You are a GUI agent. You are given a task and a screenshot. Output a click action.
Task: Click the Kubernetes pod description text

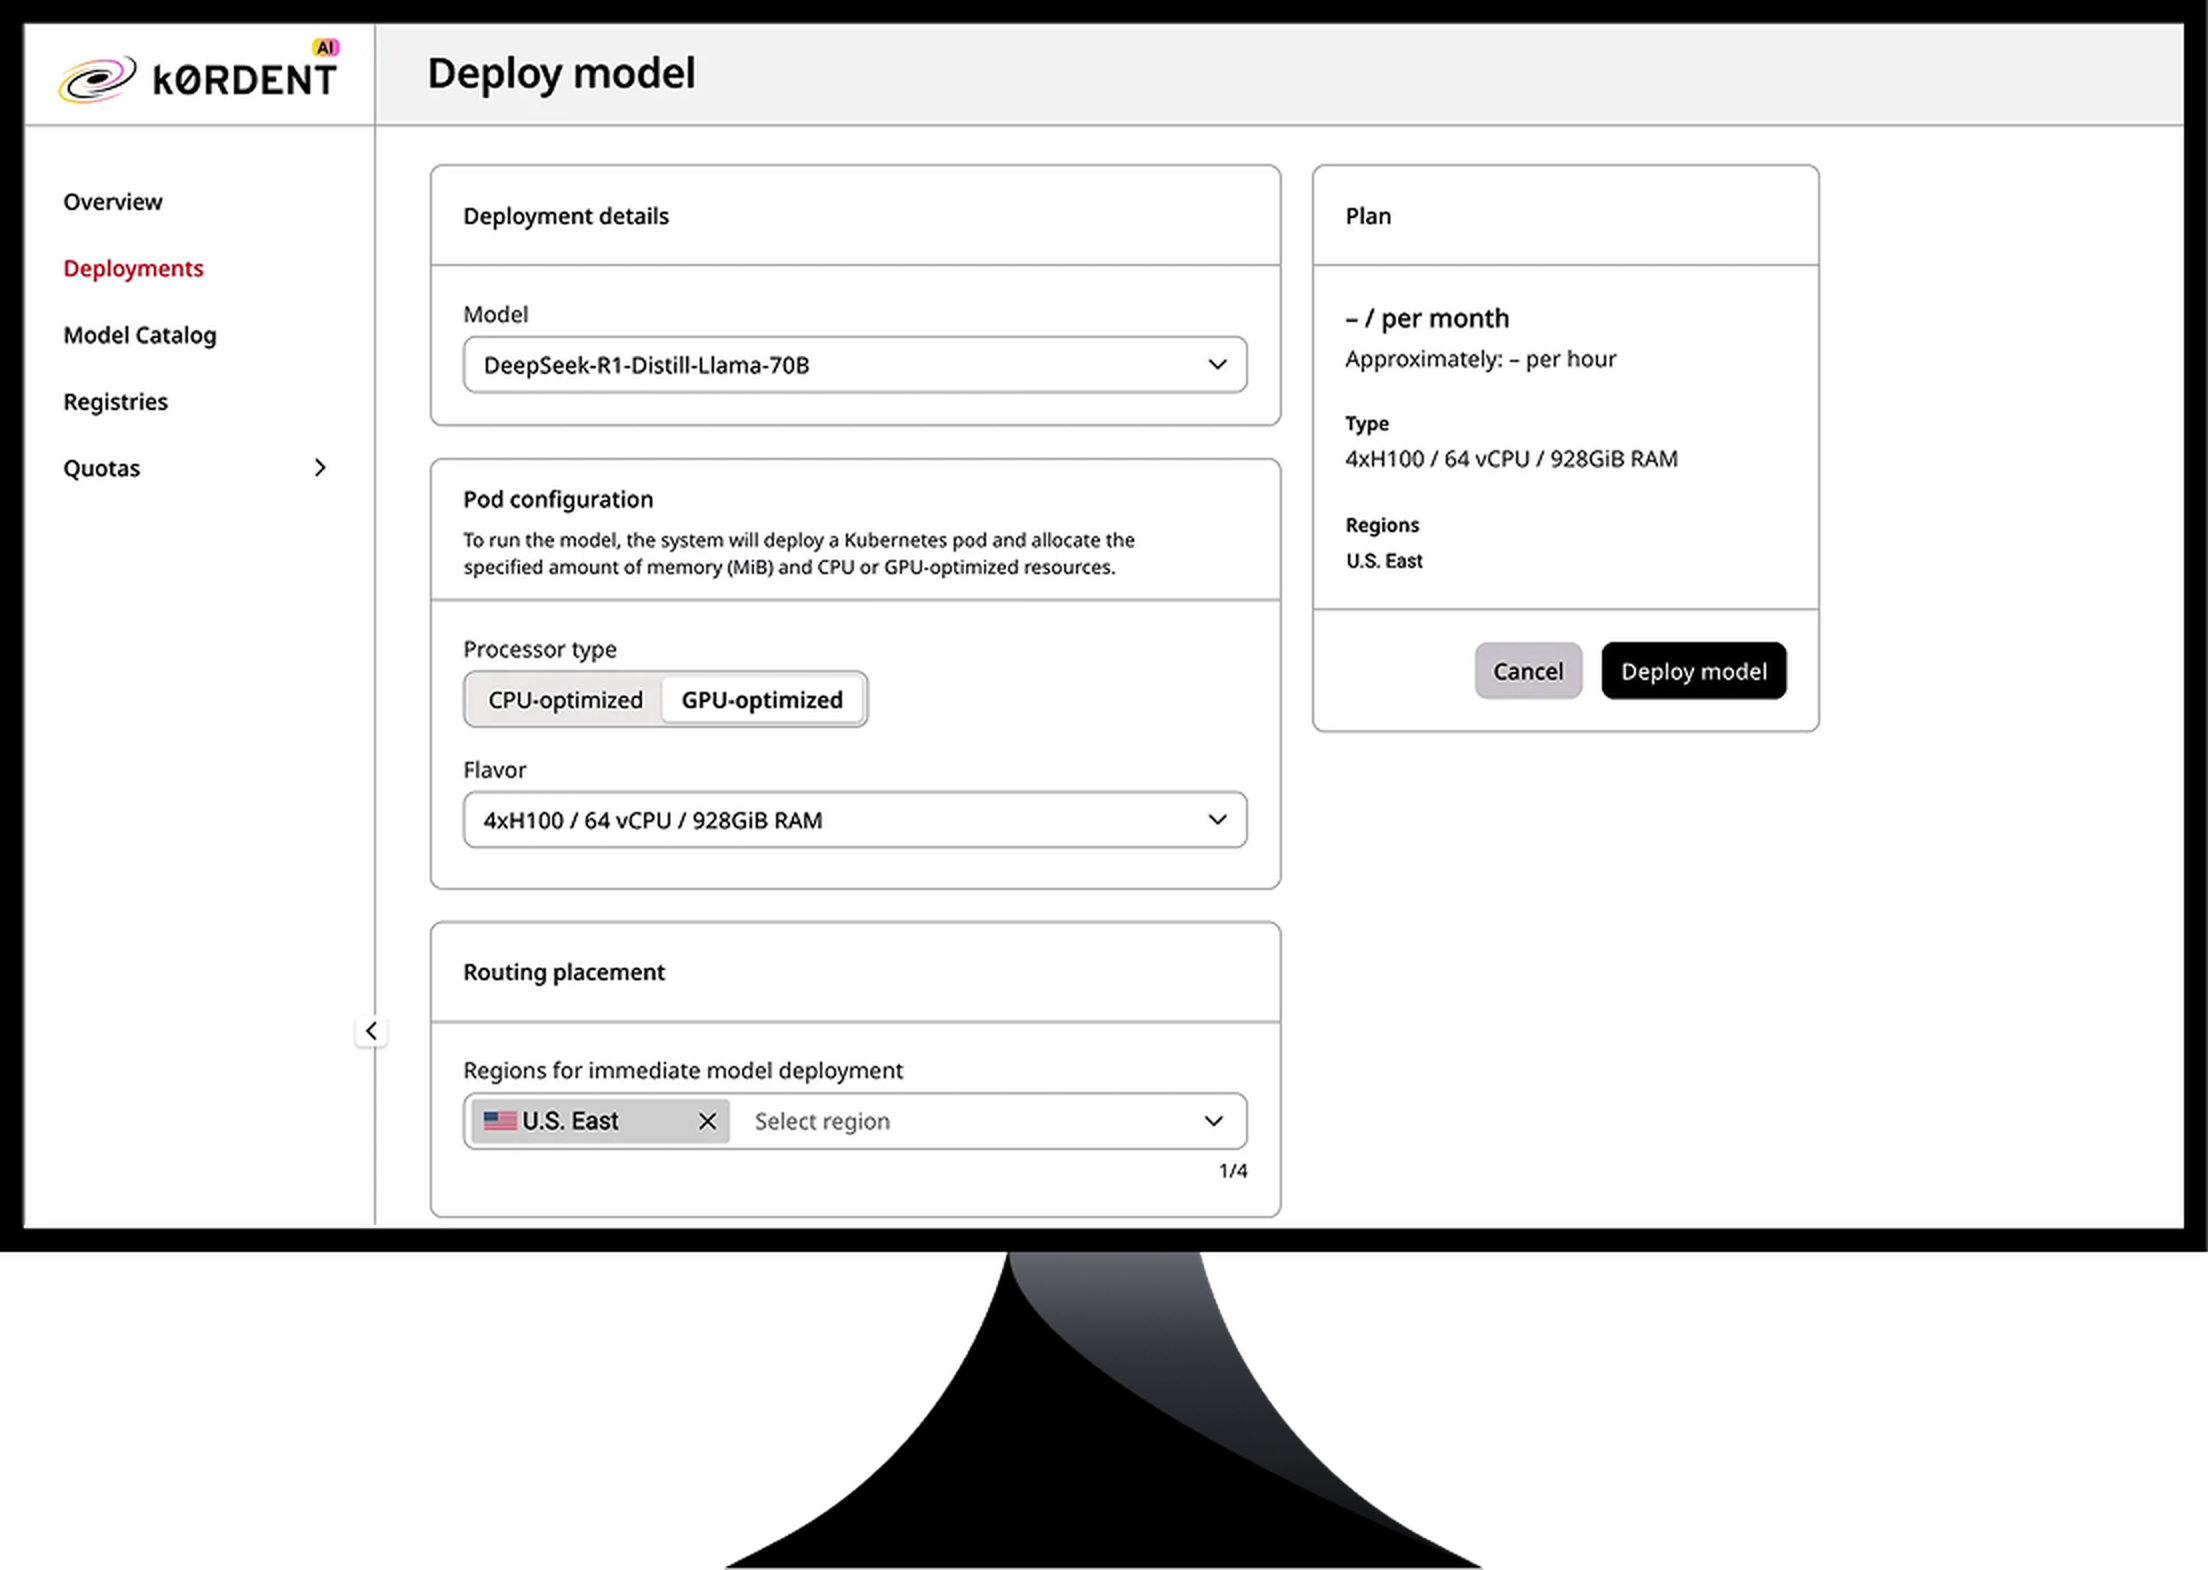(799, 554)
